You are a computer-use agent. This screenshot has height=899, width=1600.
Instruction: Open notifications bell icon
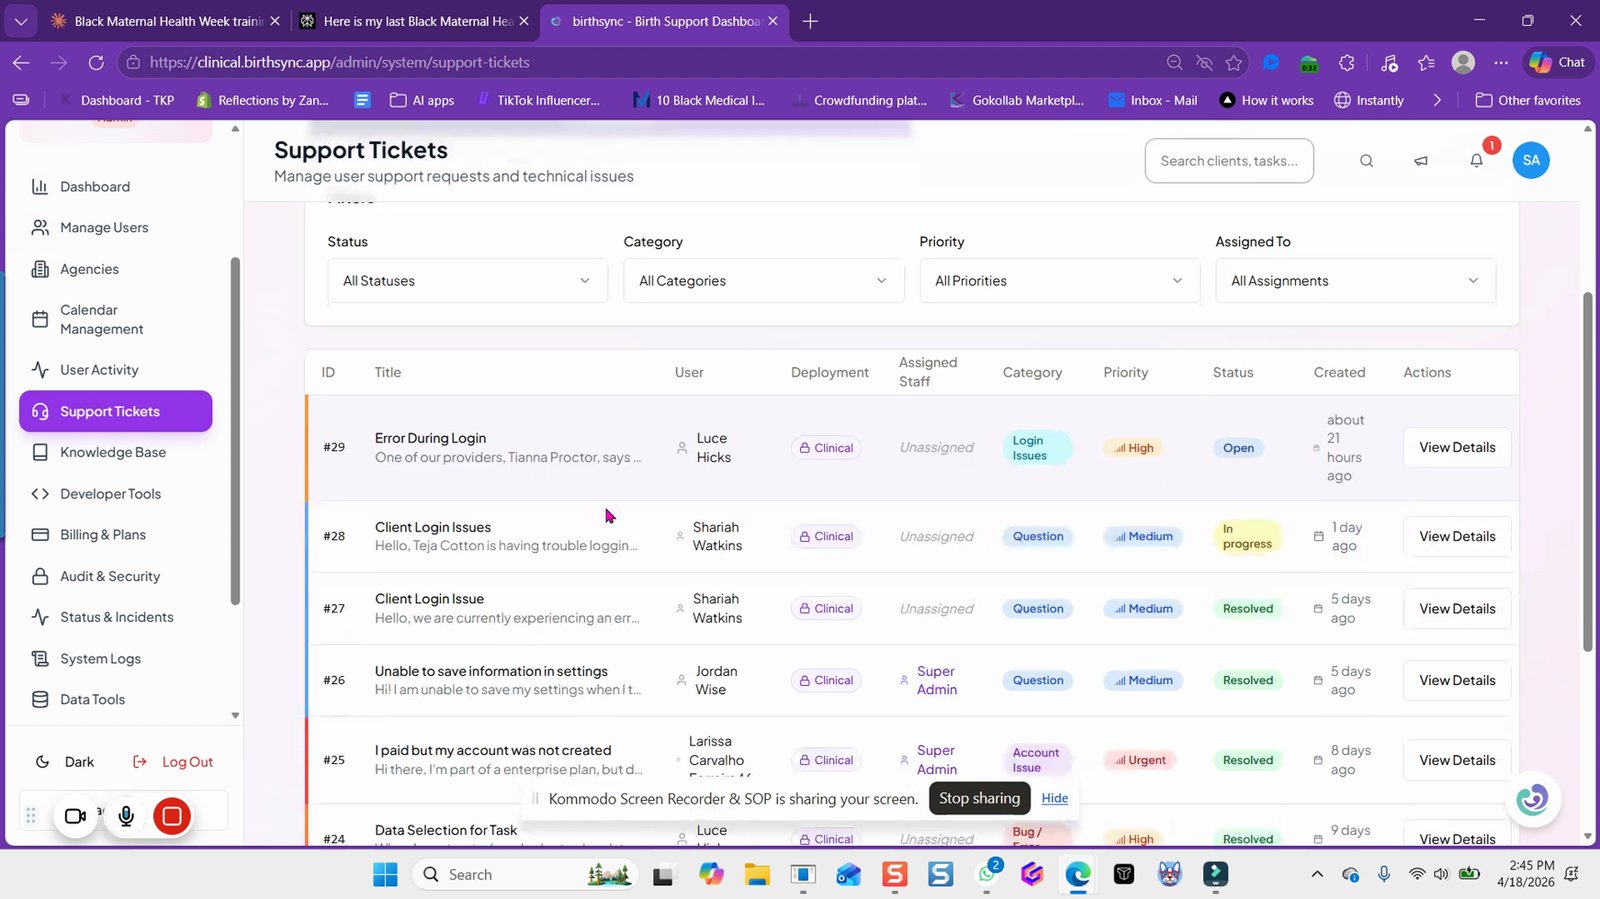point(1476,161)
